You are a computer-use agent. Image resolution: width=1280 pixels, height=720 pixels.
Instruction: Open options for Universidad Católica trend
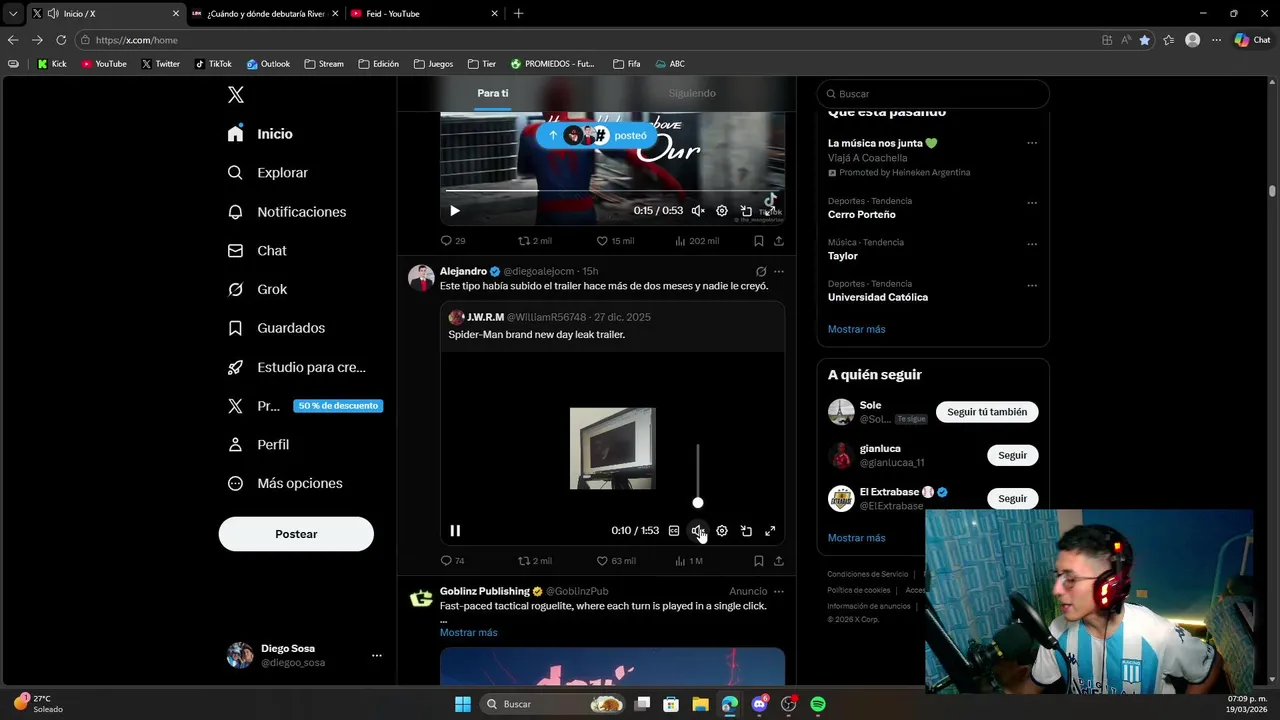coord(1032,285)
